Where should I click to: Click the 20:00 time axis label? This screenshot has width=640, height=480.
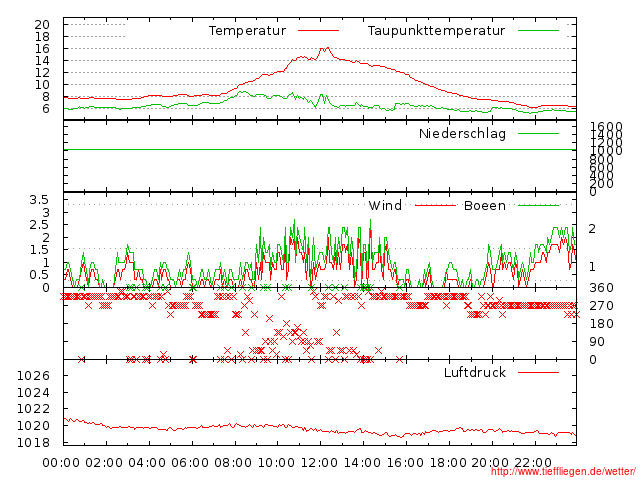point(490,463)
